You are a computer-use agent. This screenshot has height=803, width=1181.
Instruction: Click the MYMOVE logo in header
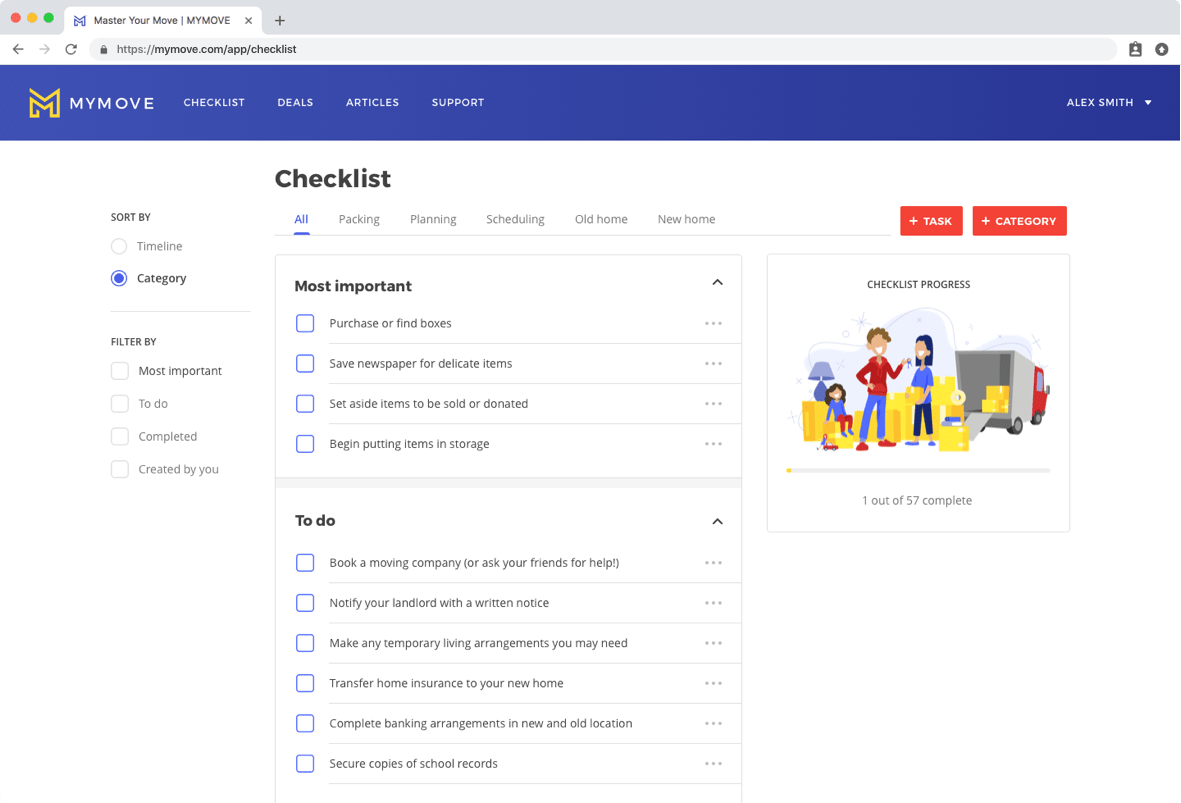tap(91, 103)
